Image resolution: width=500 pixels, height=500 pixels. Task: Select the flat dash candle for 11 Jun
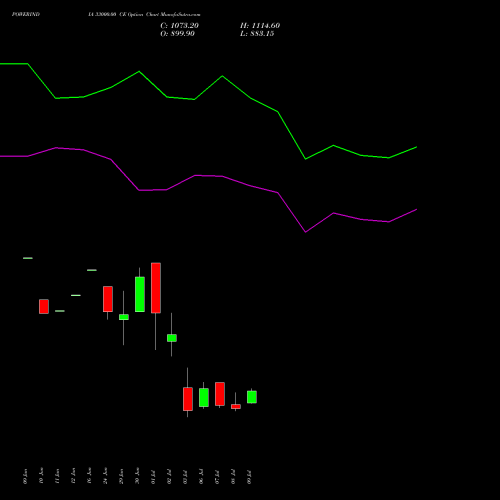coord(60,311)
